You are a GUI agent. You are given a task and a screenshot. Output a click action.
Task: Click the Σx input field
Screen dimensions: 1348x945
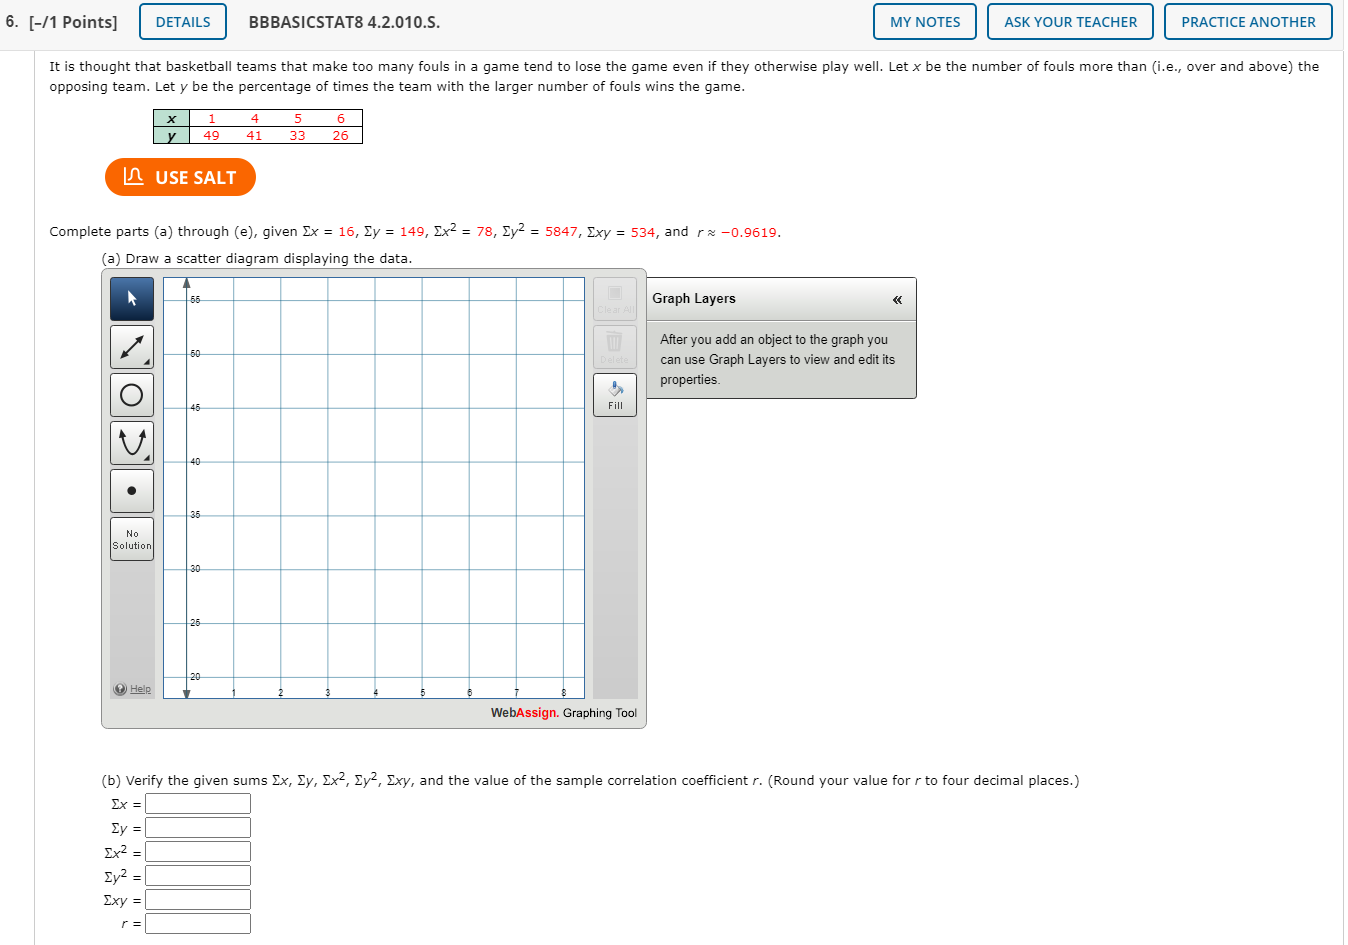pos(197,803)
